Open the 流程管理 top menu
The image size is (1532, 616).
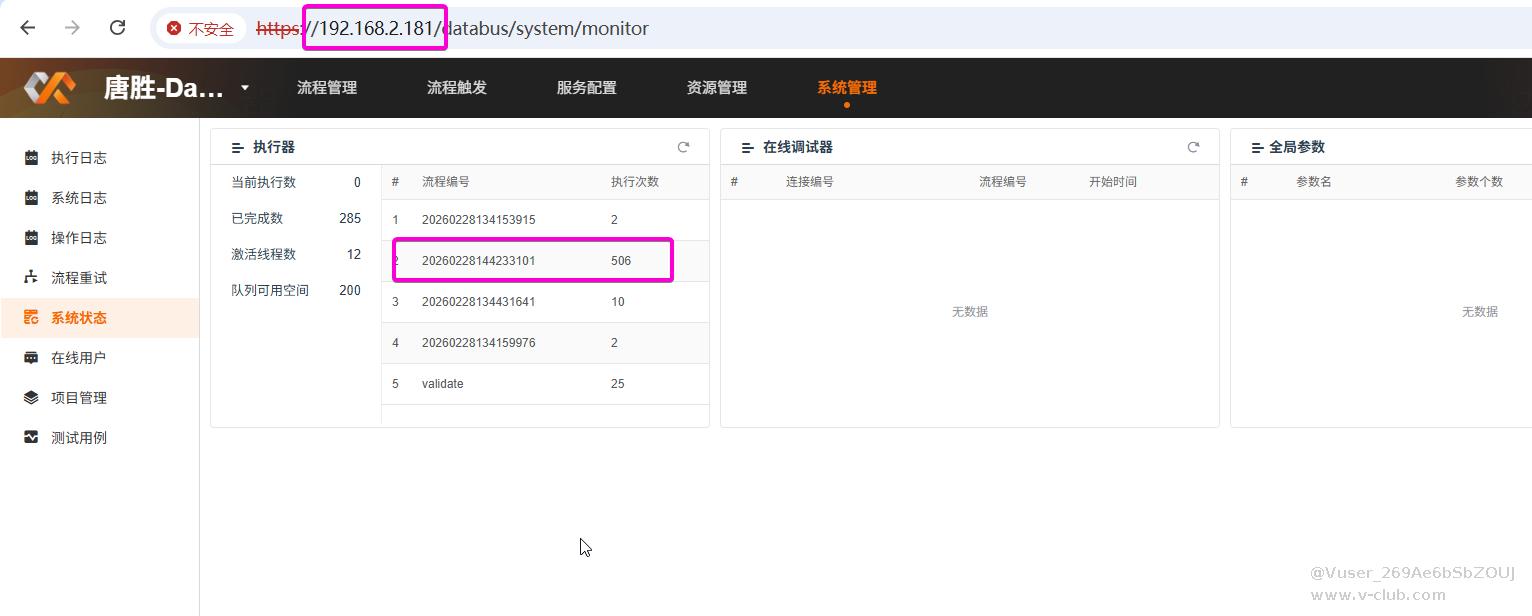(x=327, y=88)
